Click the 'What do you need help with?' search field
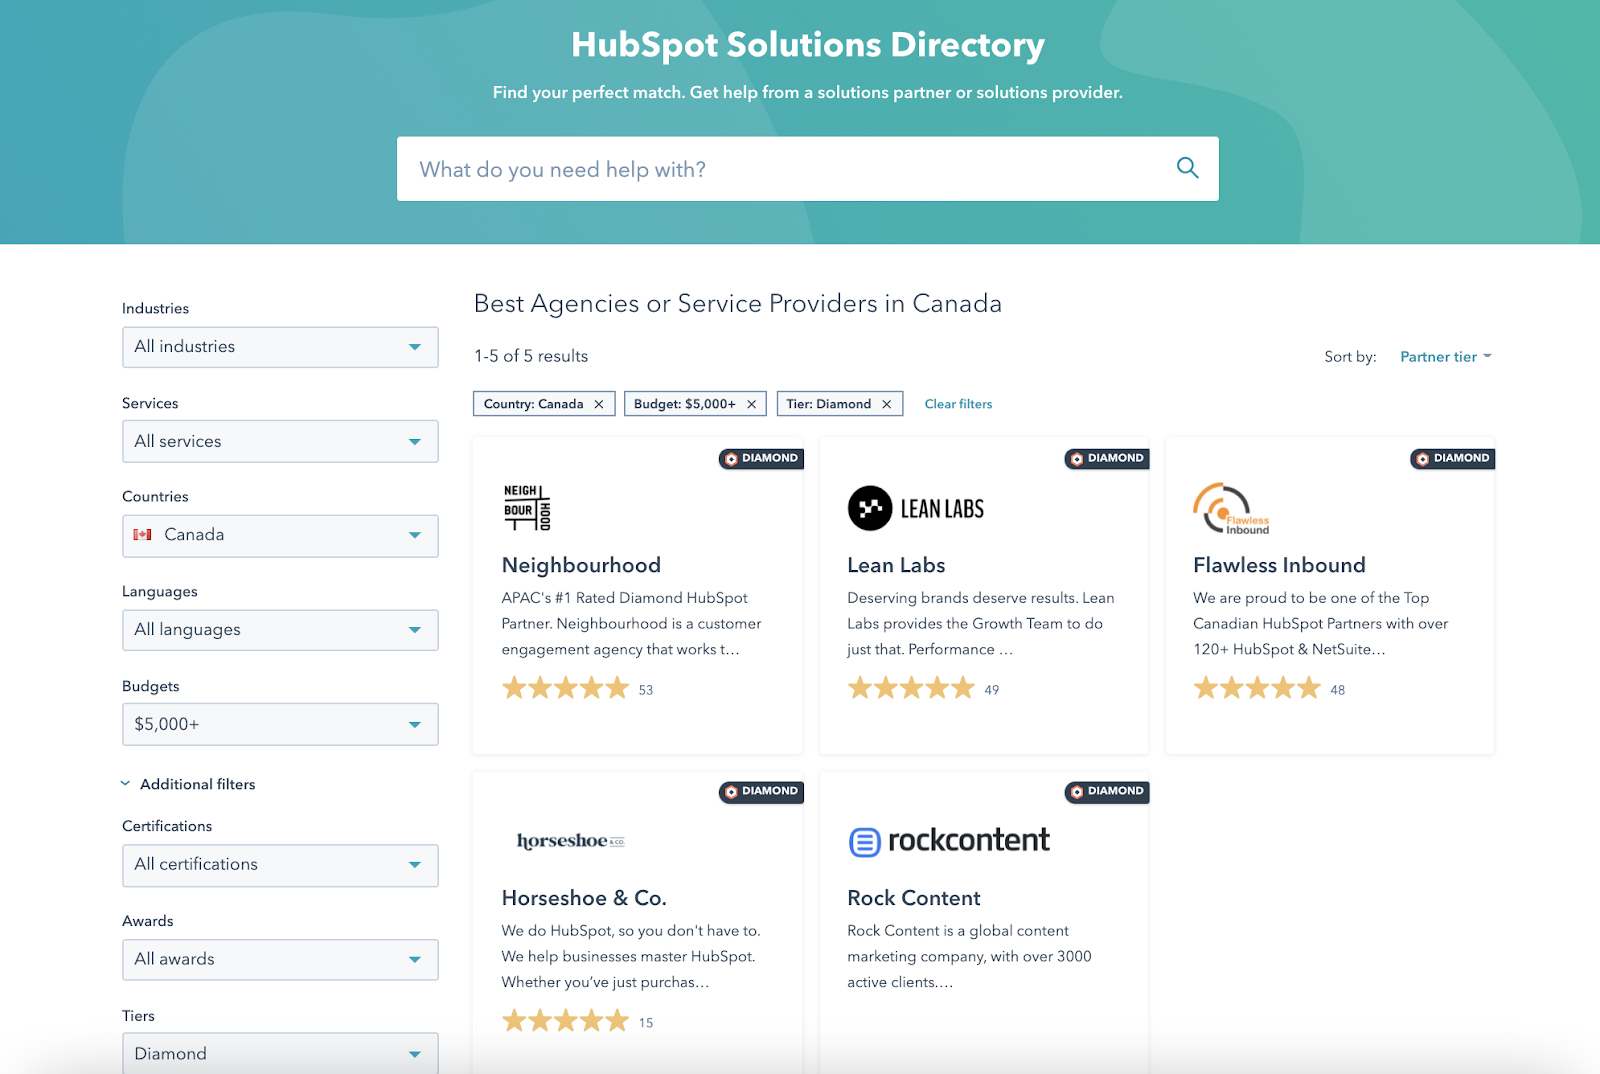1600x1074 pixels. click(808, 169)
